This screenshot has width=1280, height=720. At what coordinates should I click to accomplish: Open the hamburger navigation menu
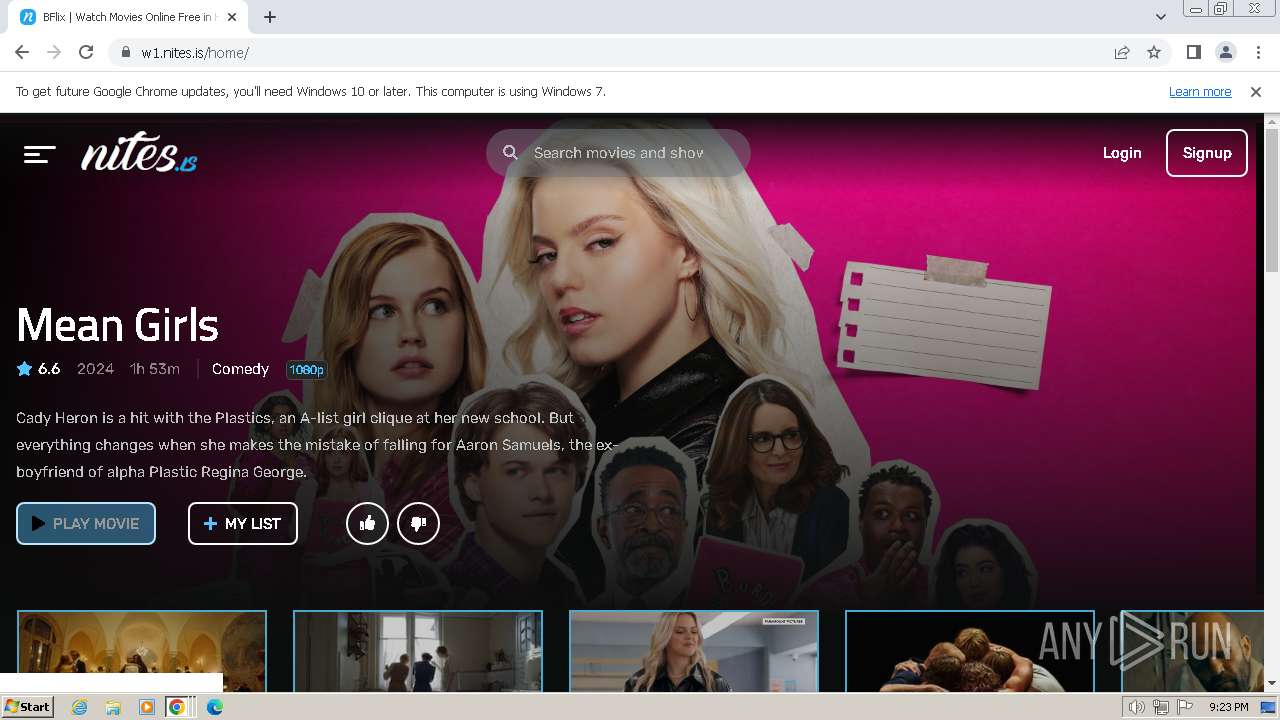[x=40, y=154]
